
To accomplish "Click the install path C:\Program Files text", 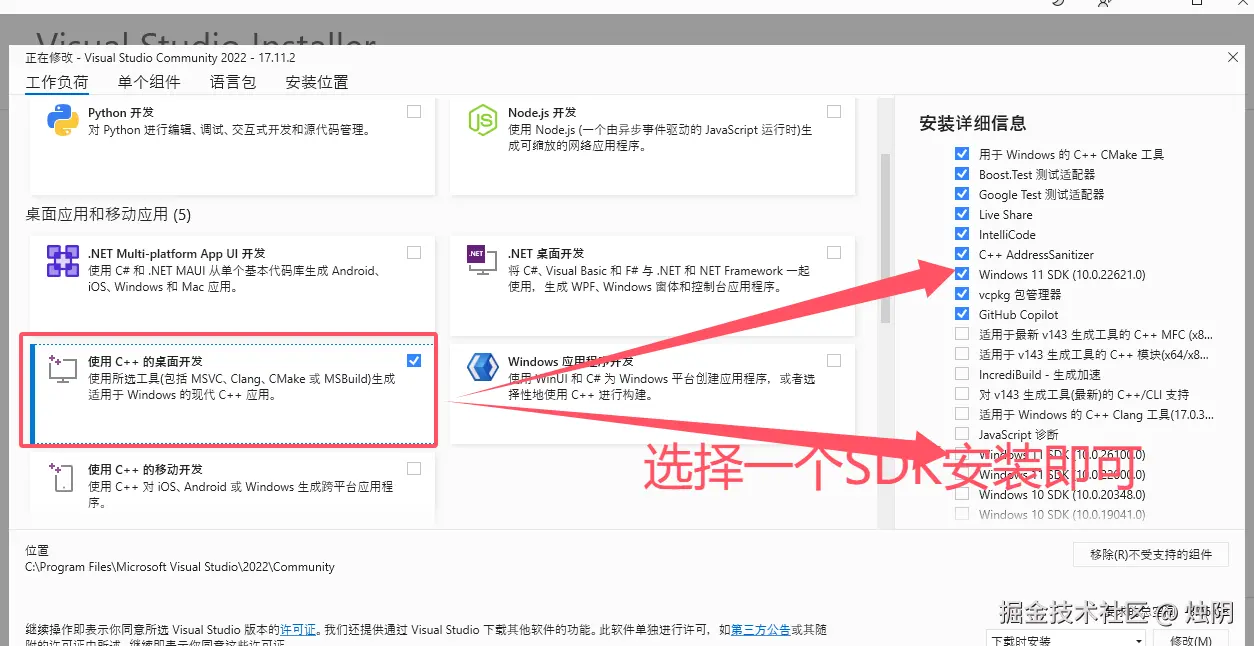I will [x=180, y=567].
